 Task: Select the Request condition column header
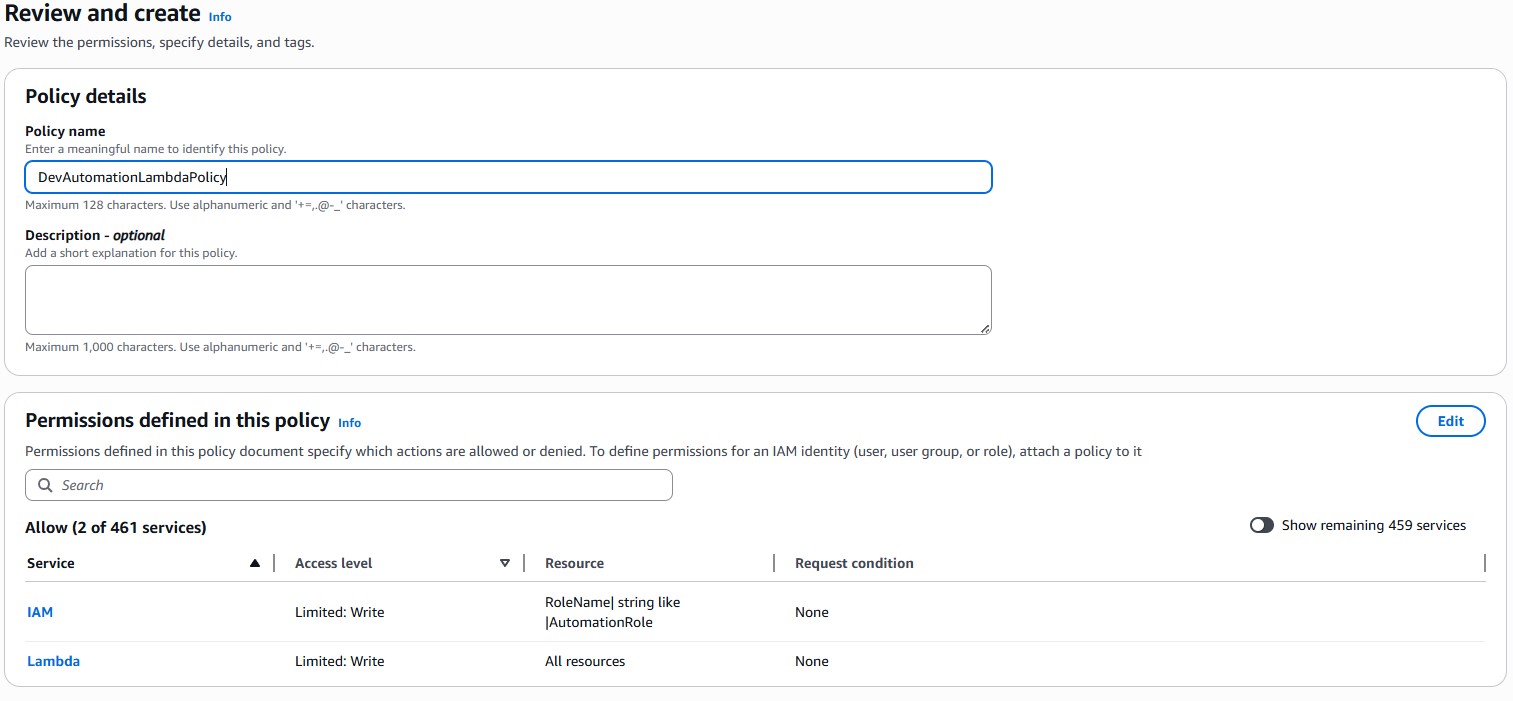pos(854,564)
